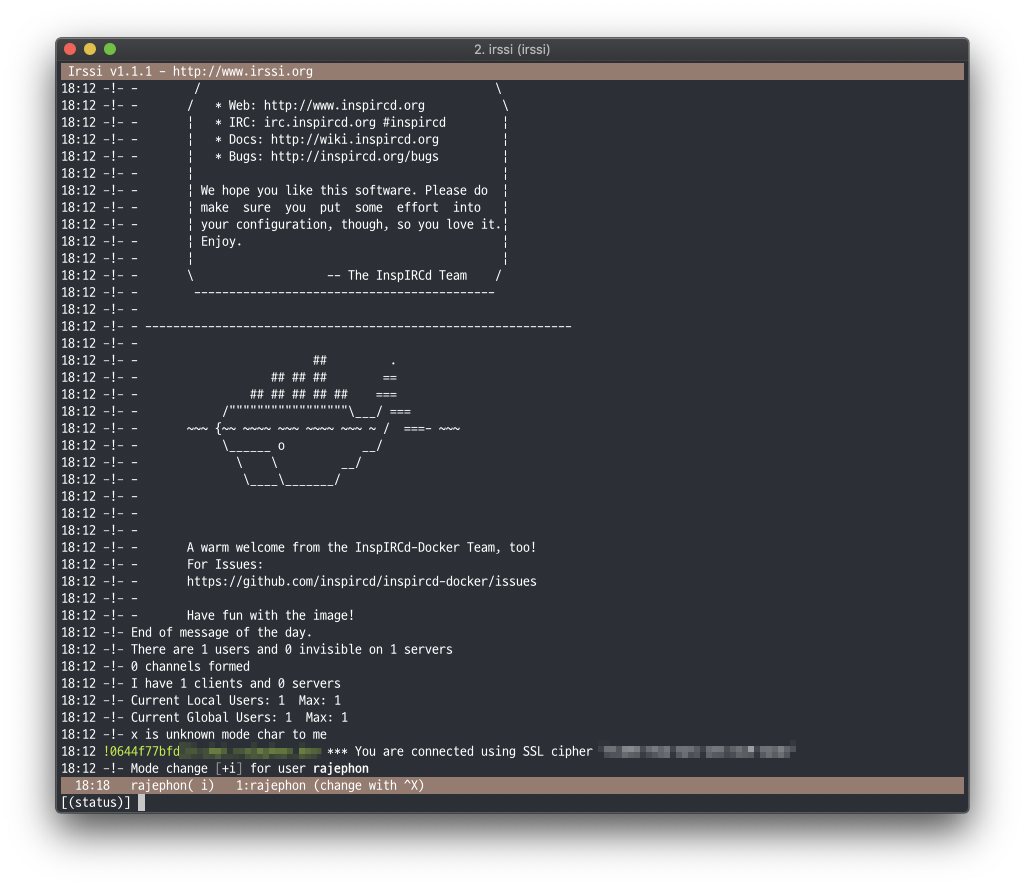
Task: Close the irssi terminal window
Action: pos(71,49)
